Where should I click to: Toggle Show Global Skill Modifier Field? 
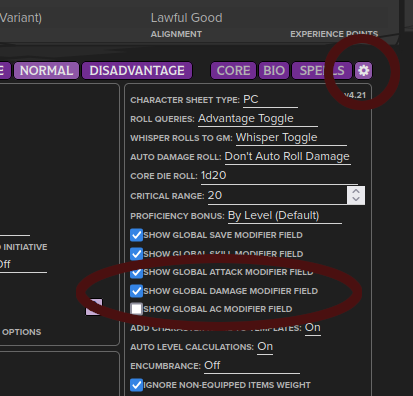click(136, 254)
